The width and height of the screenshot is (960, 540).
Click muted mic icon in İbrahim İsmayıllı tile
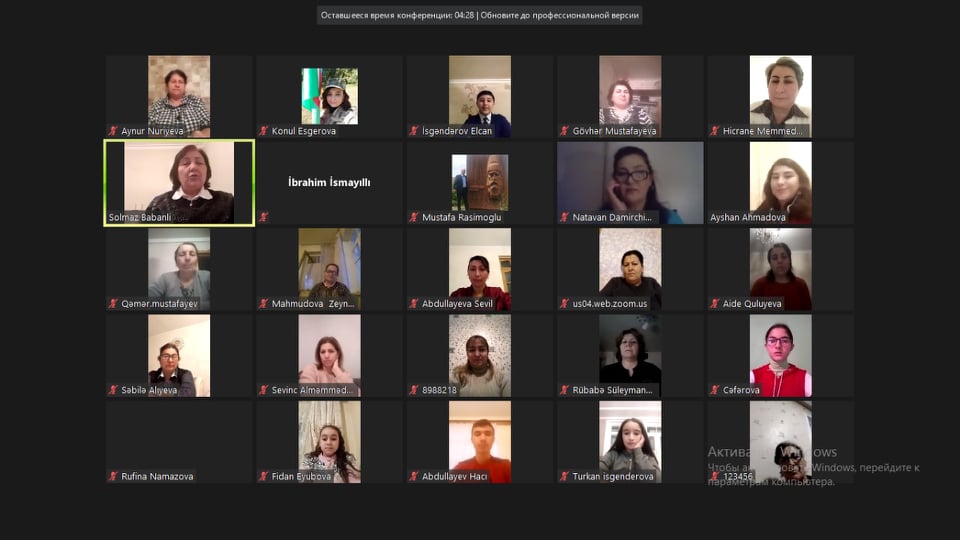(264, 217)
